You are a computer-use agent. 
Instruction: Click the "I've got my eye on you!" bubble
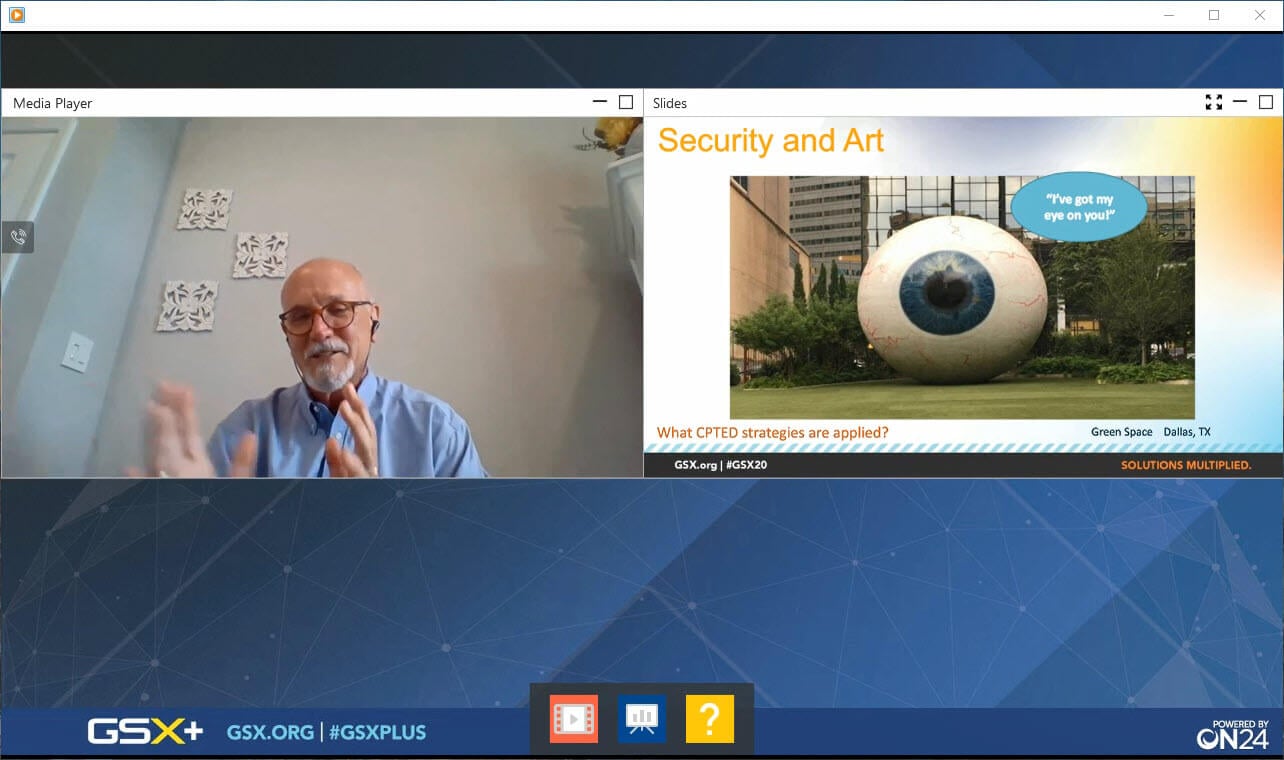1079,207
